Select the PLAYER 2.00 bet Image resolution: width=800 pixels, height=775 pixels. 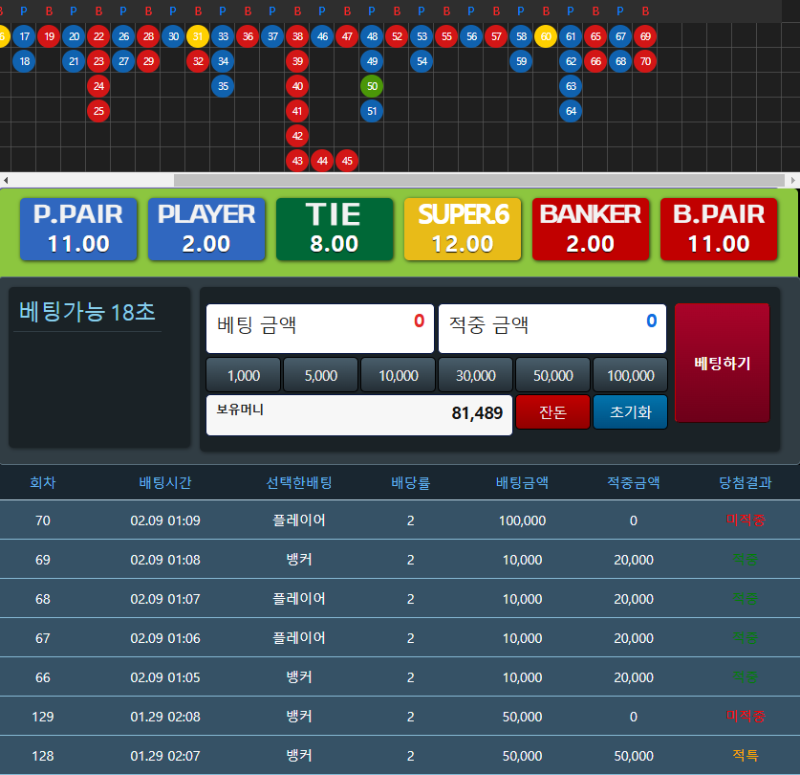(207, 229)
